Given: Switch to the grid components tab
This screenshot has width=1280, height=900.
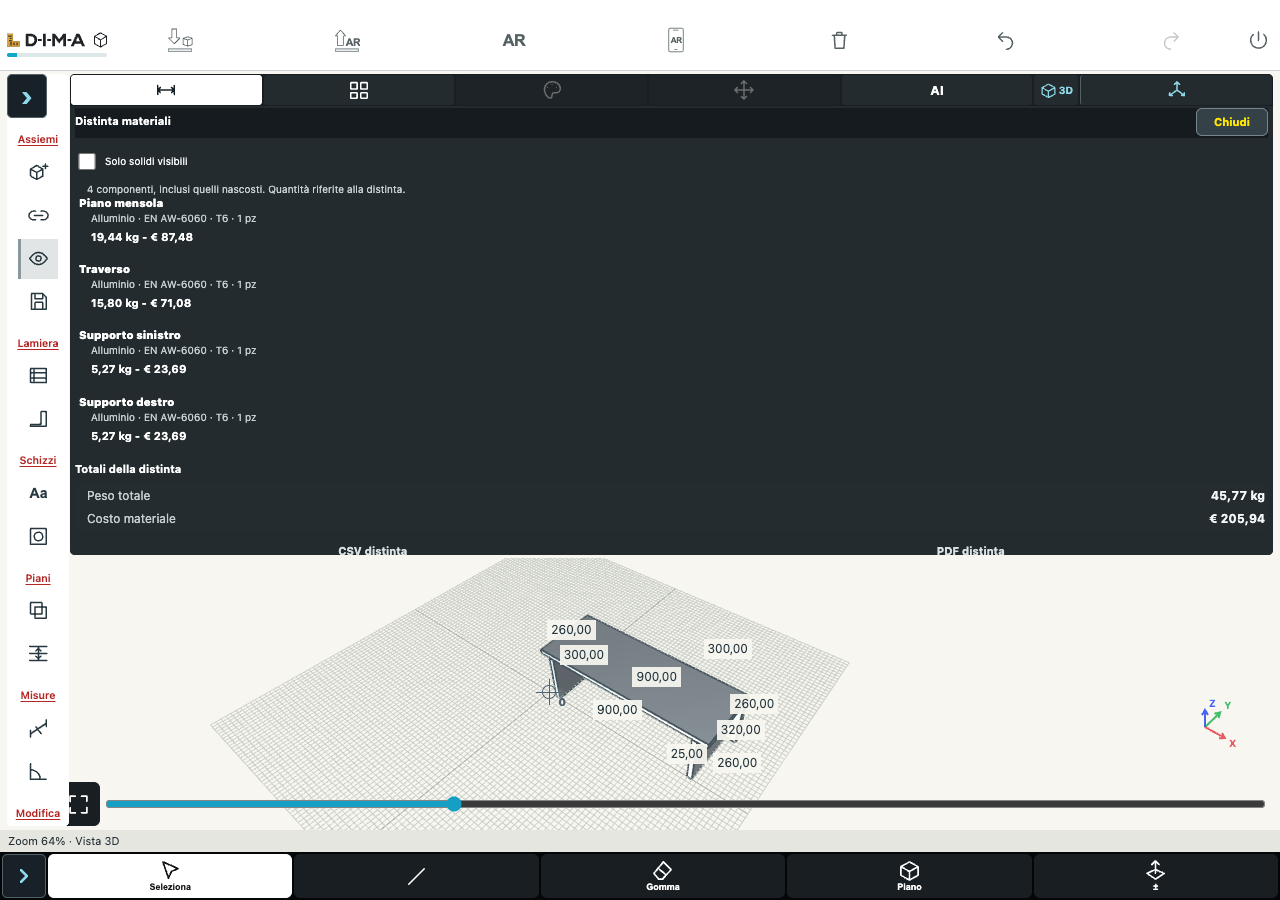Looking at the screenshot, I should click(x=359, y=90).
